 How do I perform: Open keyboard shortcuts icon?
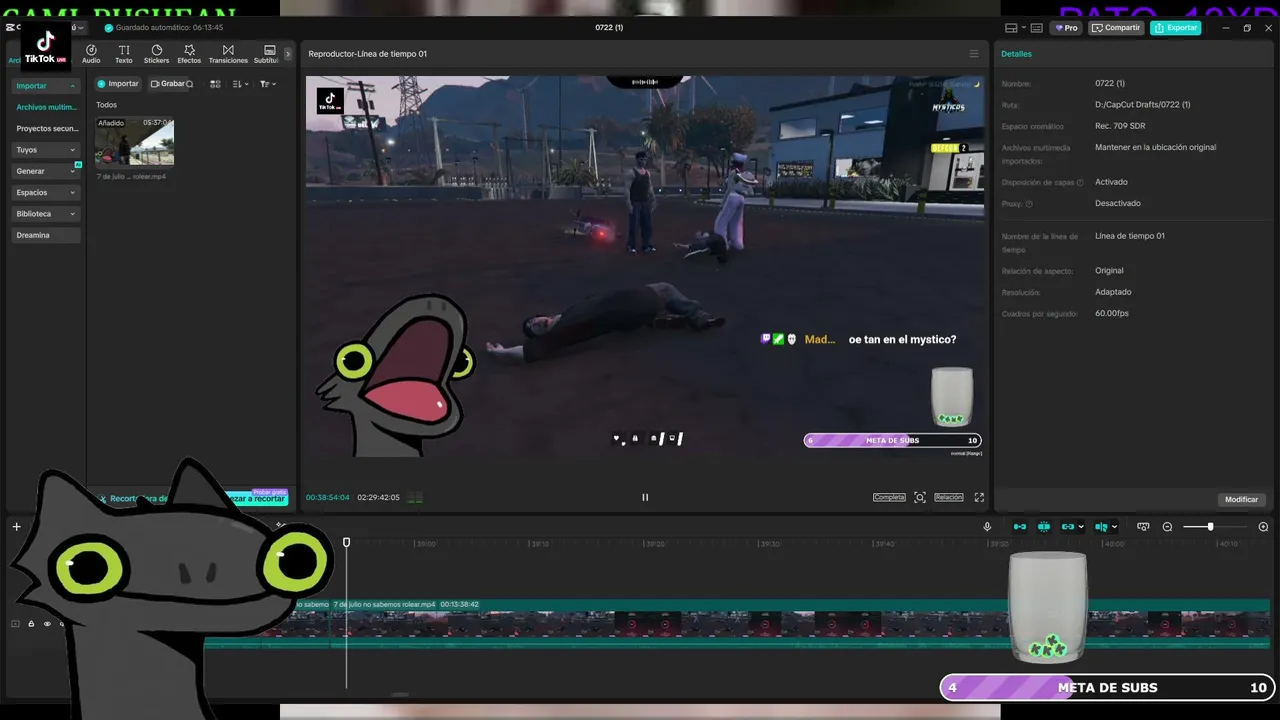(1037, 28)
